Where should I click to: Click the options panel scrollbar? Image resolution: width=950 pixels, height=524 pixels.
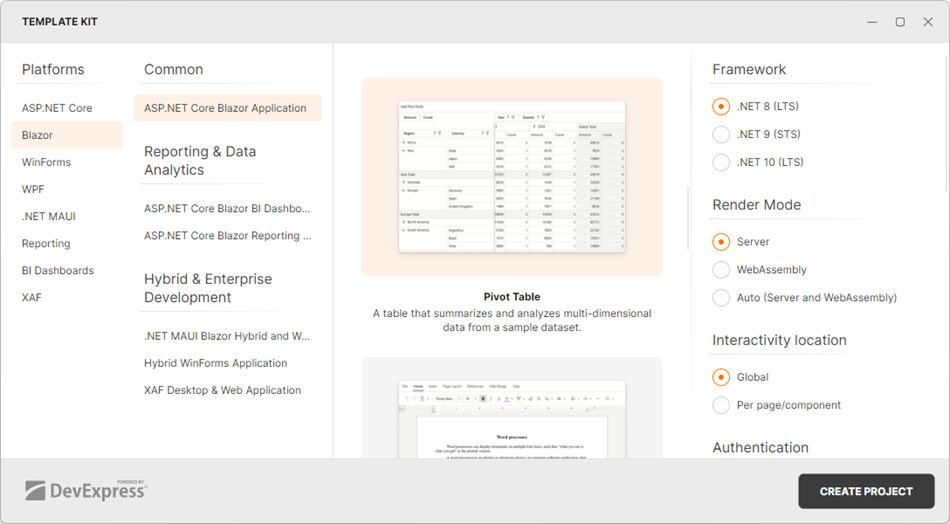click(x=946, y=124)
